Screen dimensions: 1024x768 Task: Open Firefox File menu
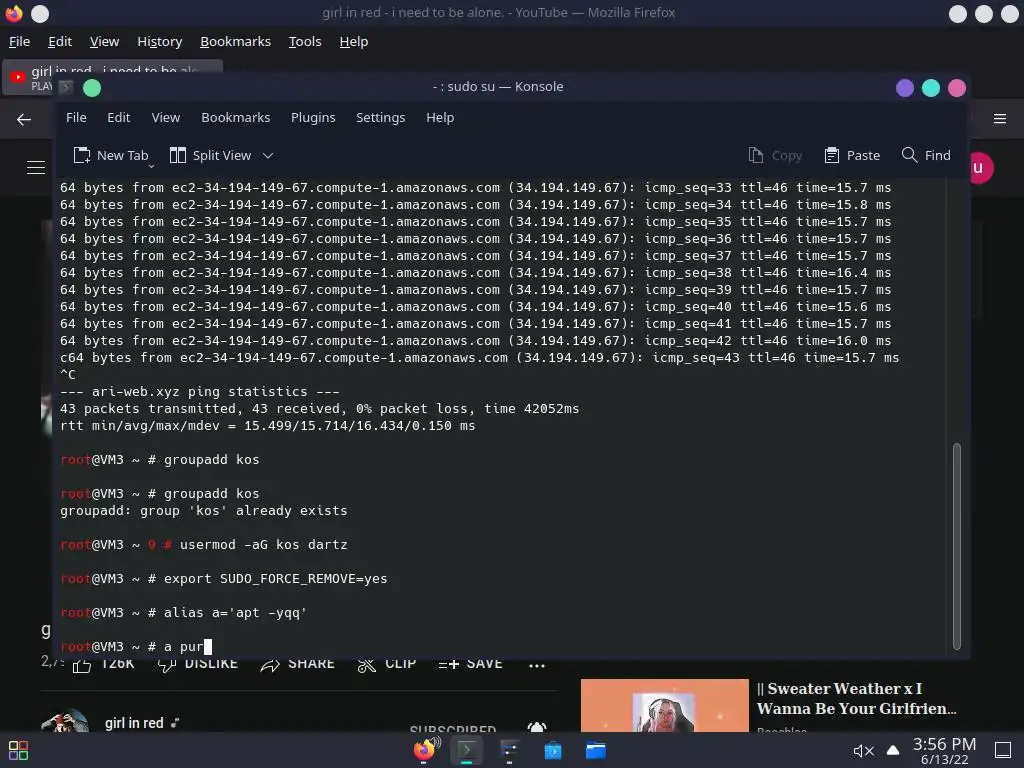[19, 42]
